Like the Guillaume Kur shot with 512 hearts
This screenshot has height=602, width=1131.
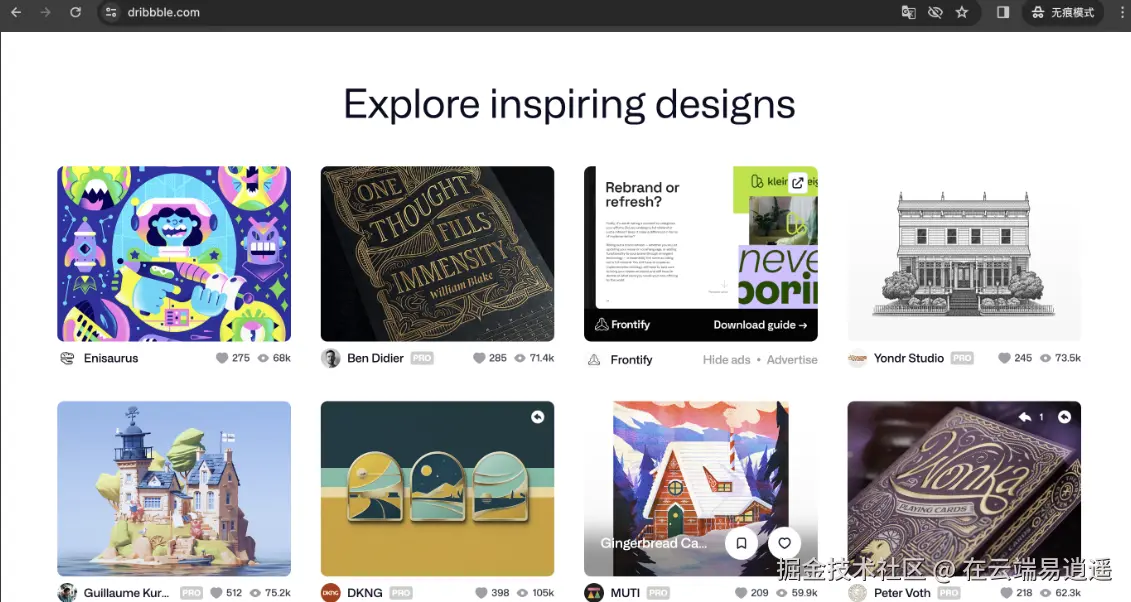pos(216,593)
